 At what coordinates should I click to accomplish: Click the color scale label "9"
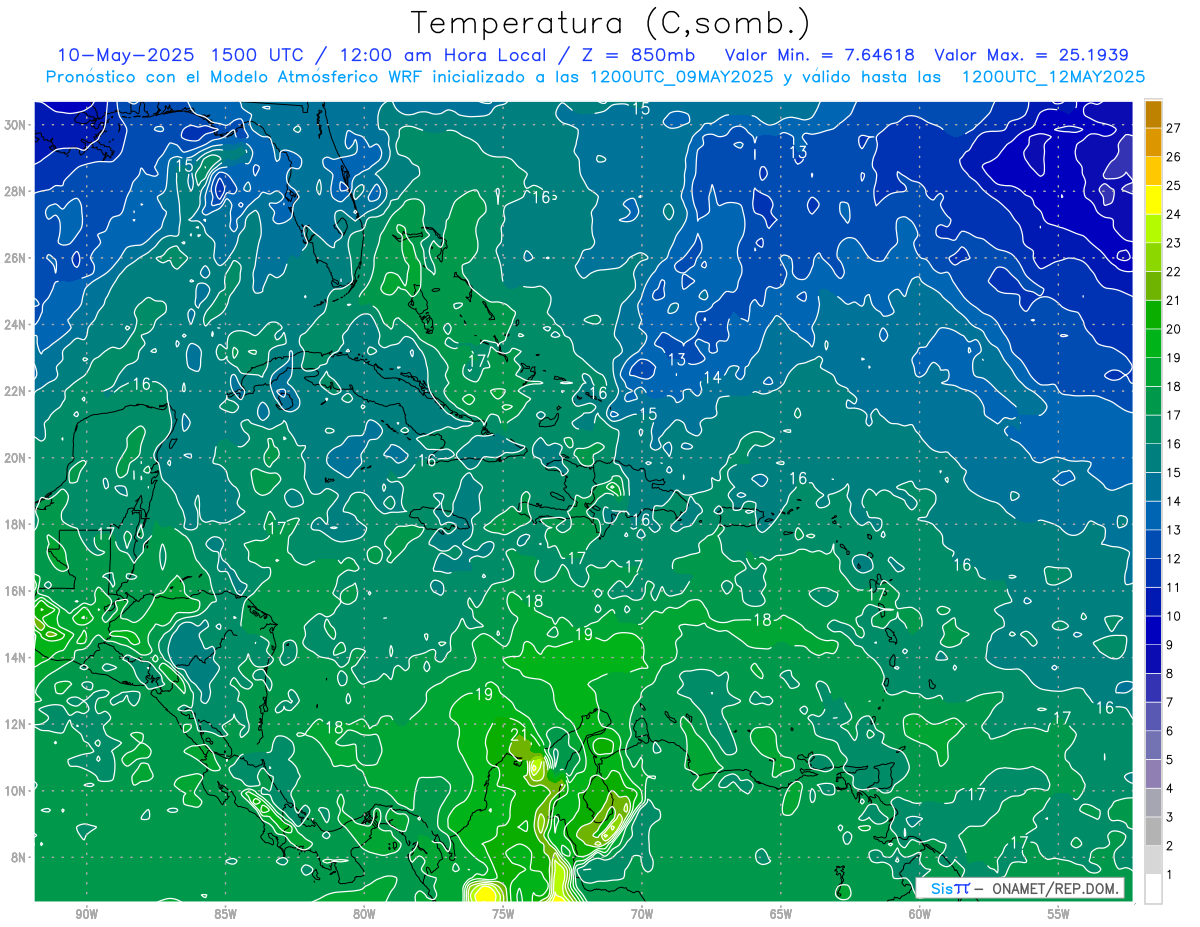click(1170, 645)
